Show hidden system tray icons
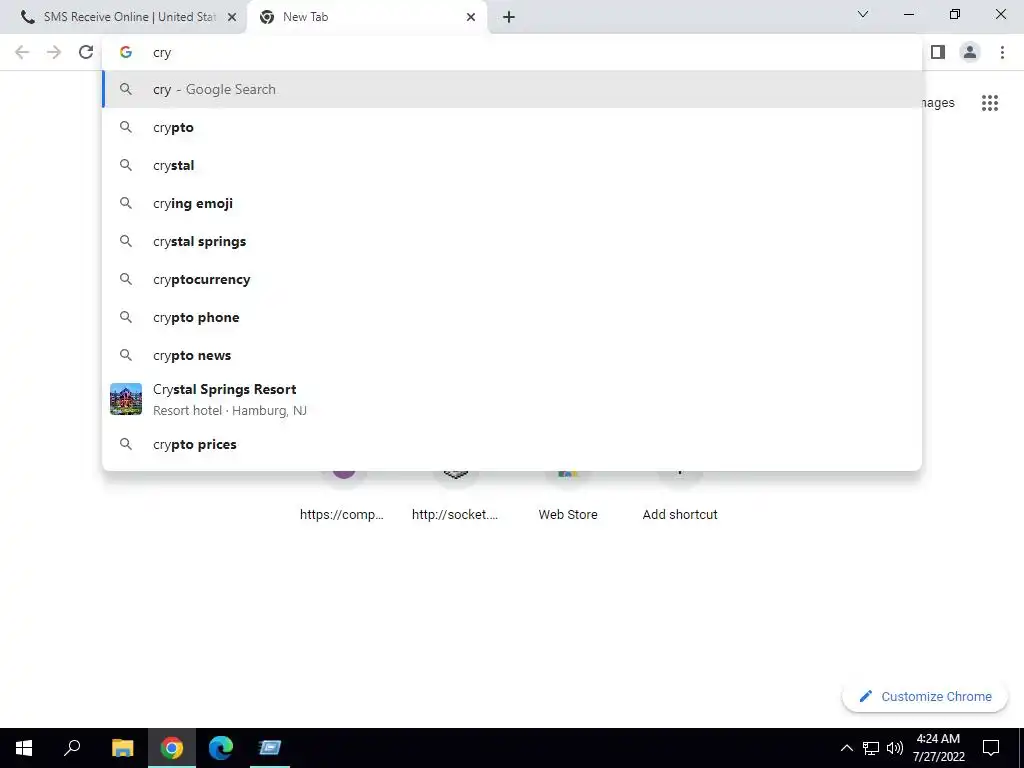 pos(846,748)
